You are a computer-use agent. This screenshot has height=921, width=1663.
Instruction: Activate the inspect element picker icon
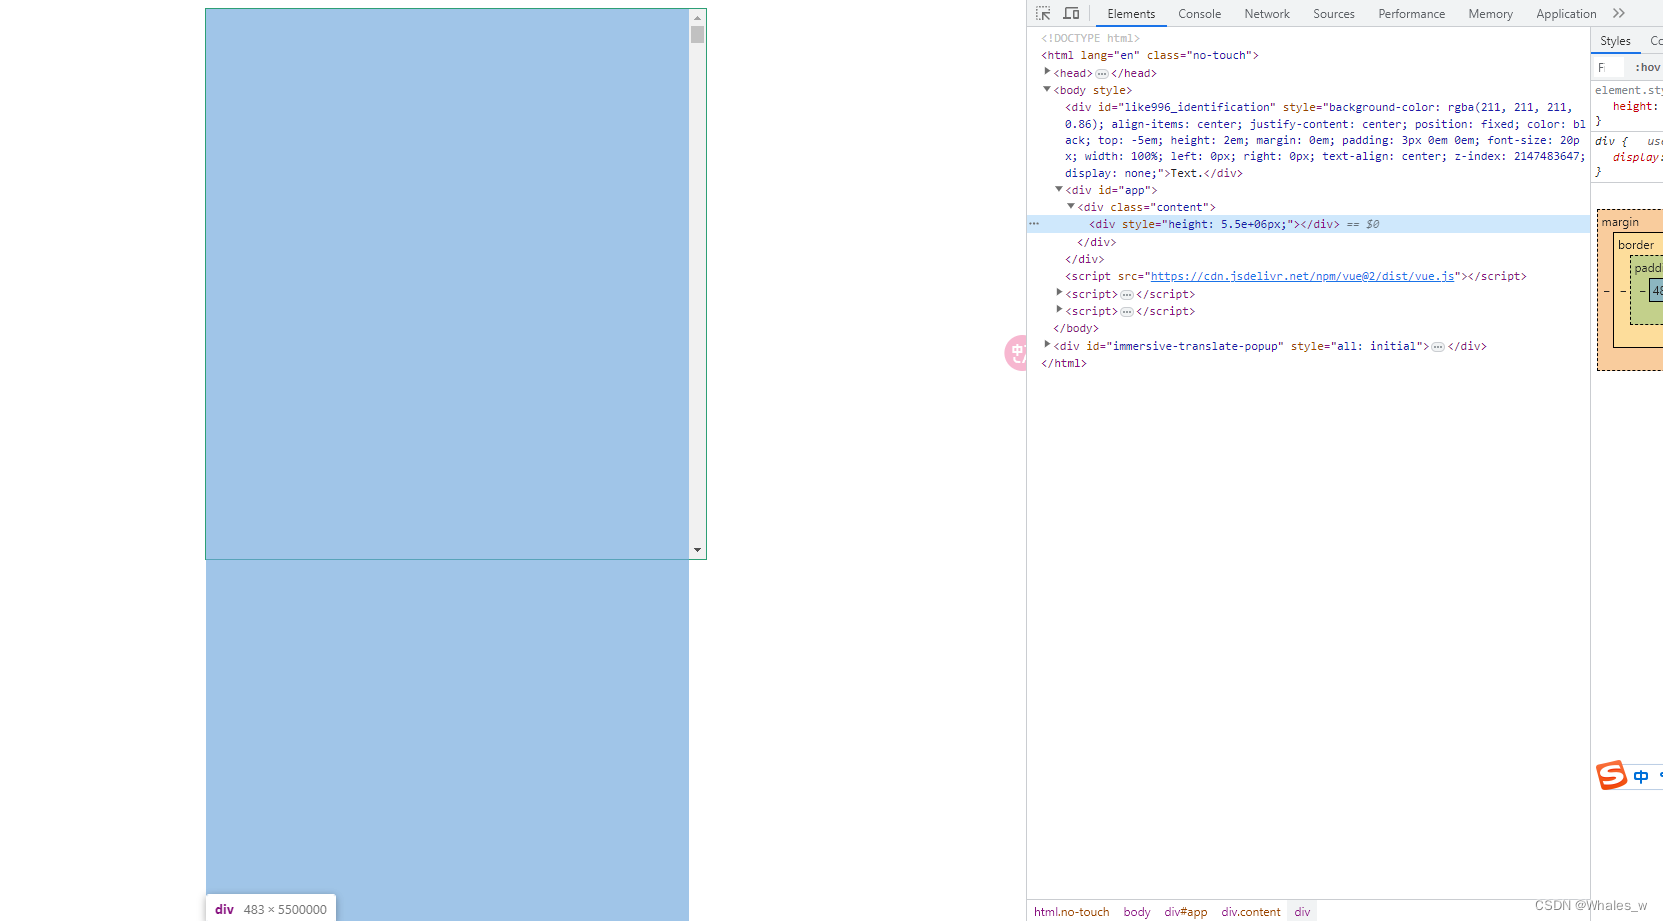point(1043,13)
